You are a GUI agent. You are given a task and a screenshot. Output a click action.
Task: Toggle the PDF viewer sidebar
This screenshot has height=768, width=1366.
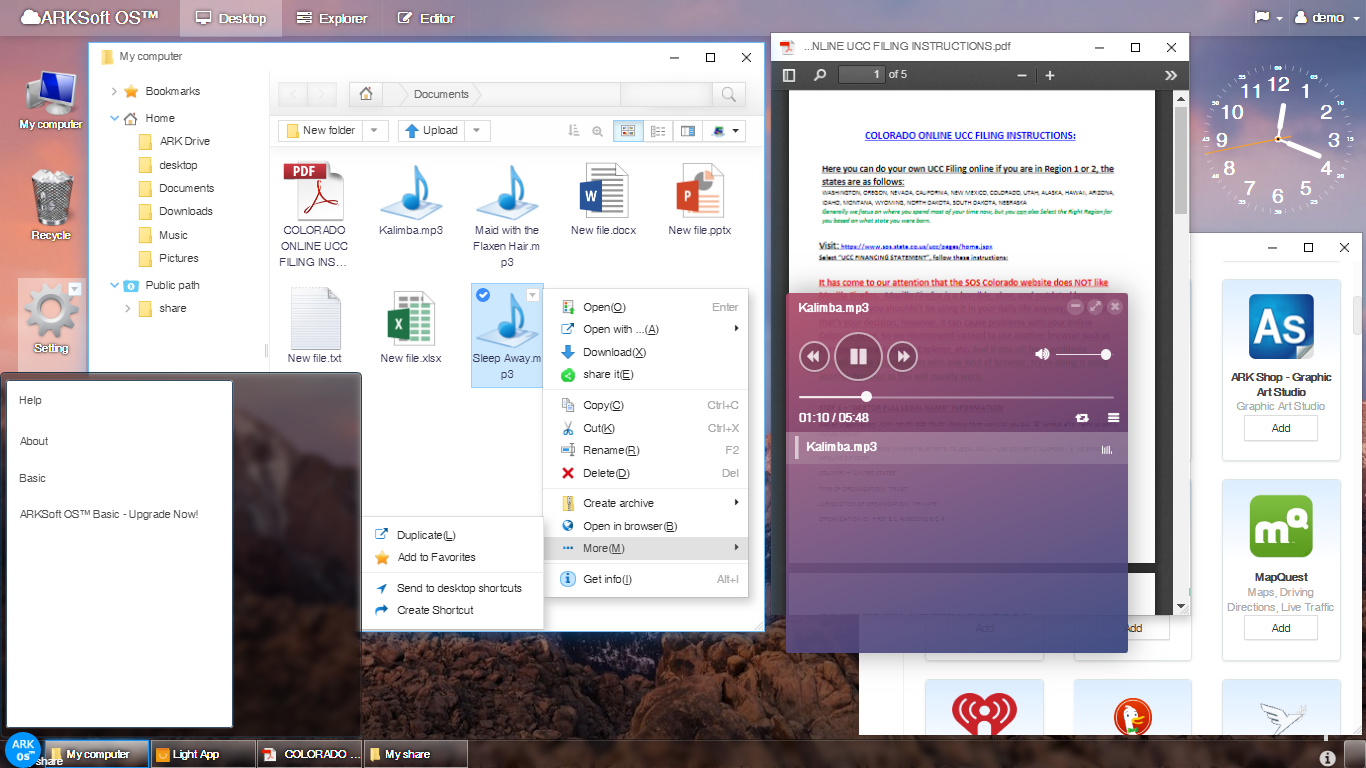(789, 75)
